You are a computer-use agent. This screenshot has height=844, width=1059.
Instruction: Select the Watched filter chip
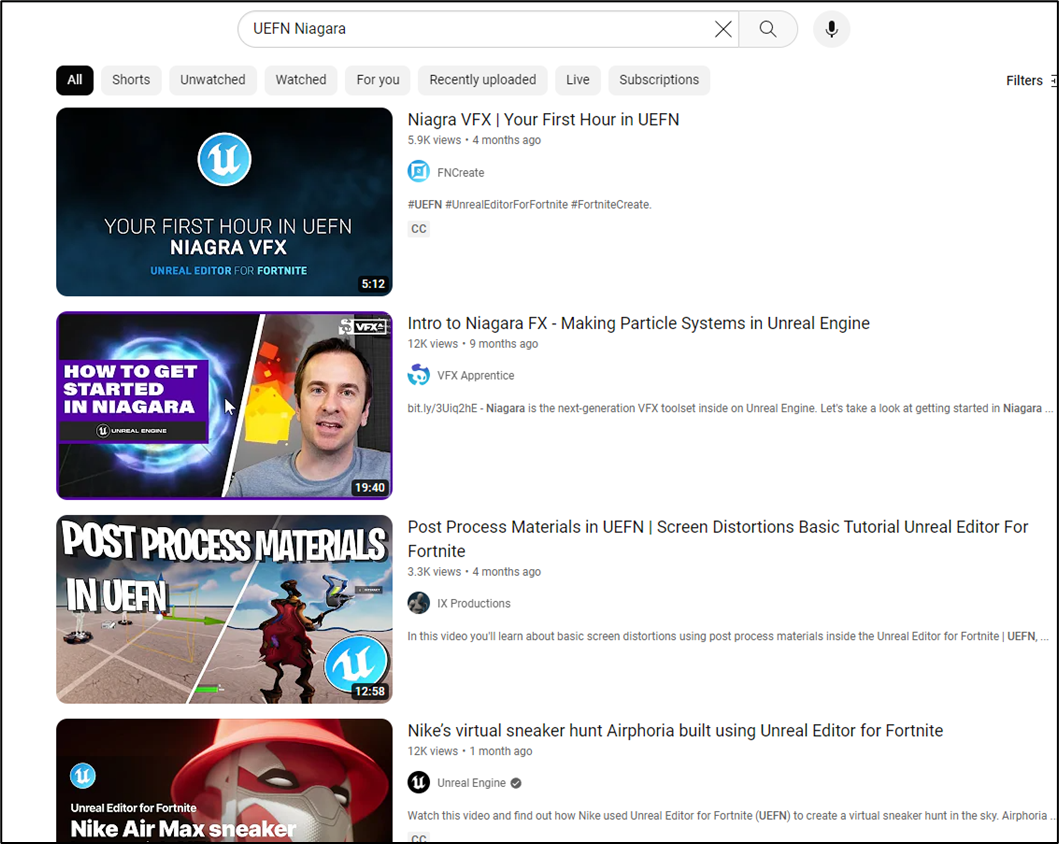pos(301,80)
